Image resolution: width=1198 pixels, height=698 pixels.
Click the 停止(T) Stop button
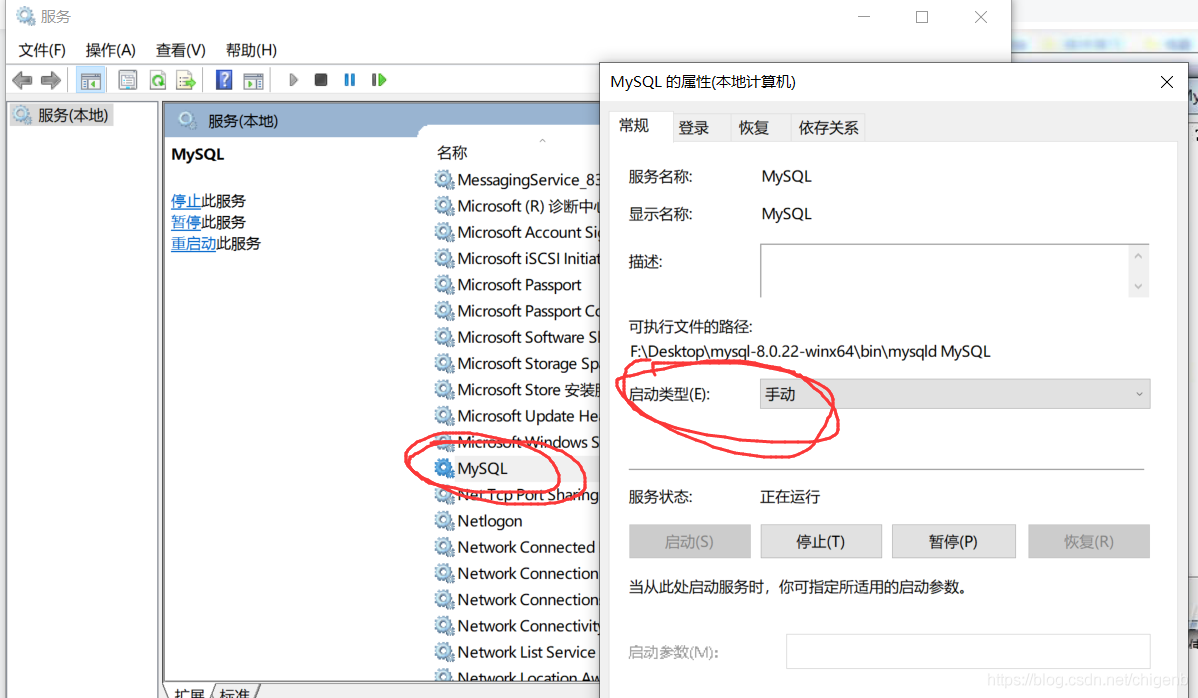[821, 541]
